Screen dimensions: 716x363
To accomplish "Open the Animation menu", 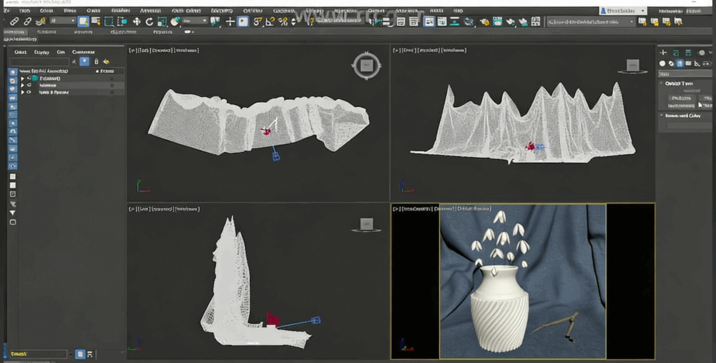I will (x=150, y=11).
